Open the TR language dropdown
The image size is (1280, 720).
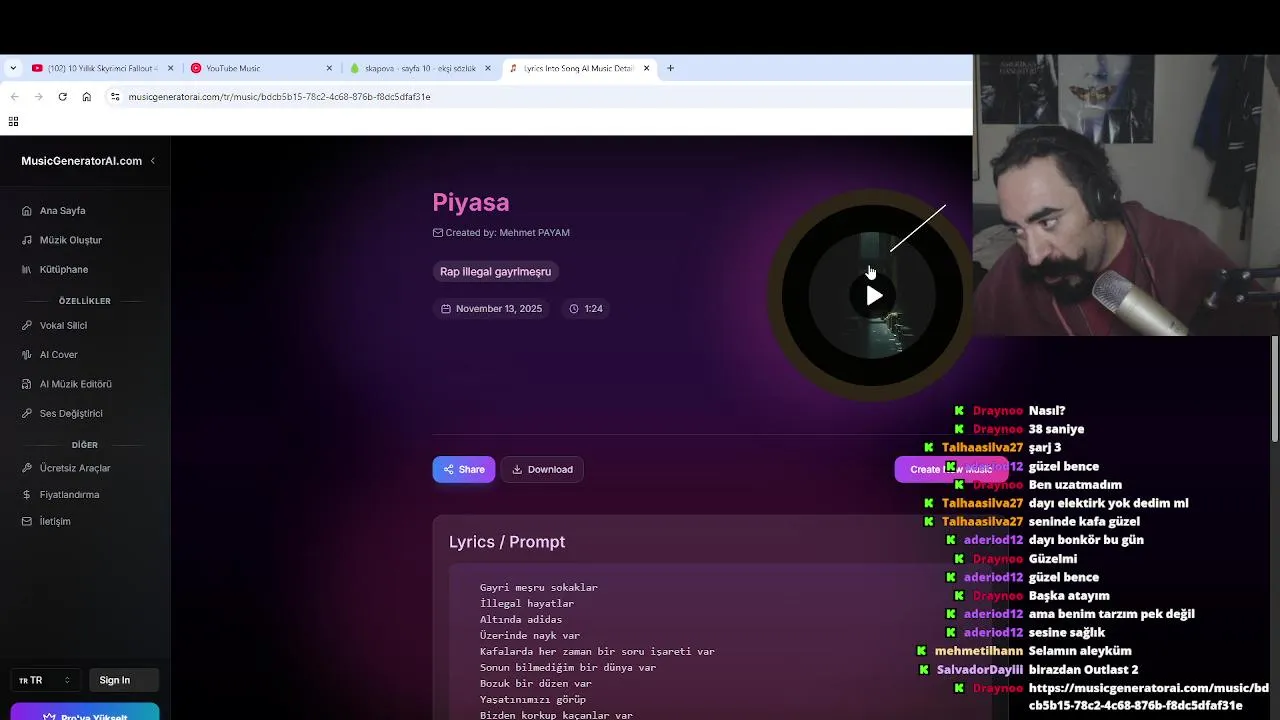(45, 680)
